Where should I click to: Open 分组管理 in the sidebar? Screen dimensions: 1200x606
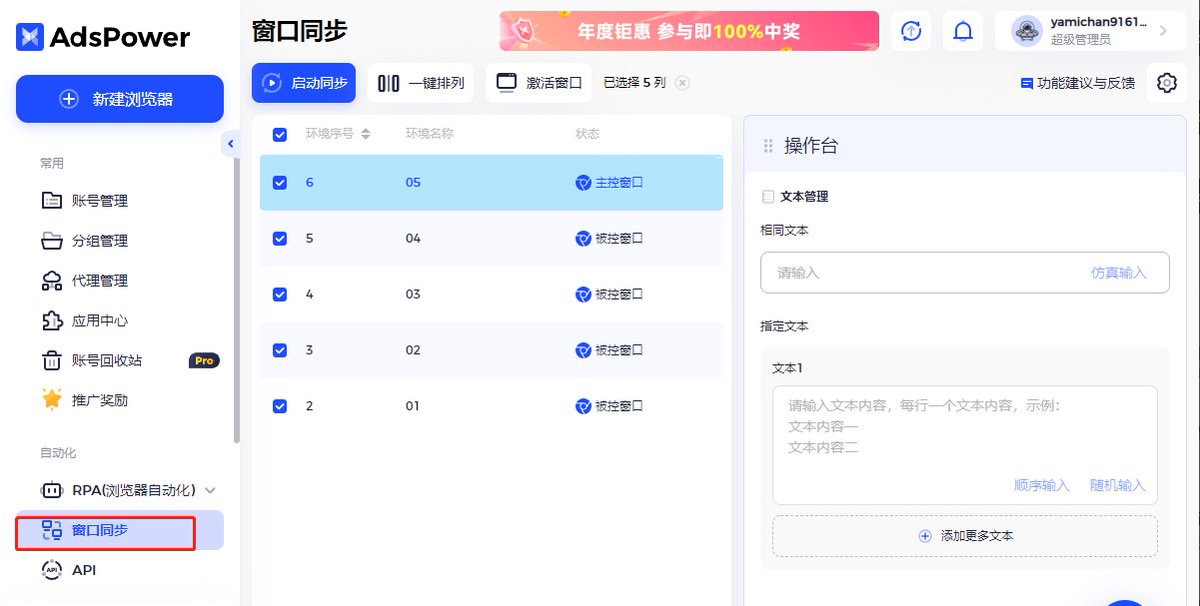point(100,241)
